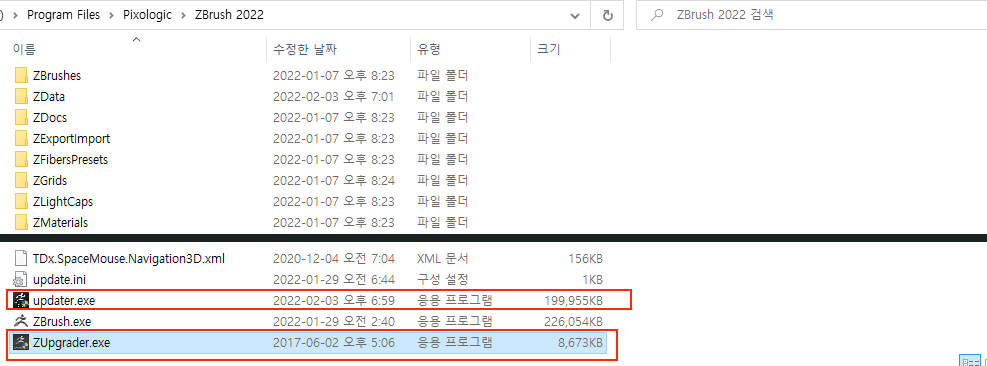987x366 pixels.
Task: Expand the chevron after Program Files
Action: pyautogui.click(x=111, y=16)
